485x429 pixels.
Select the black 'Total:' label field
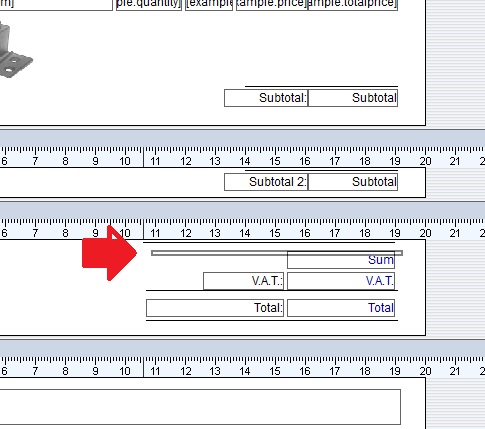(215, 308)
